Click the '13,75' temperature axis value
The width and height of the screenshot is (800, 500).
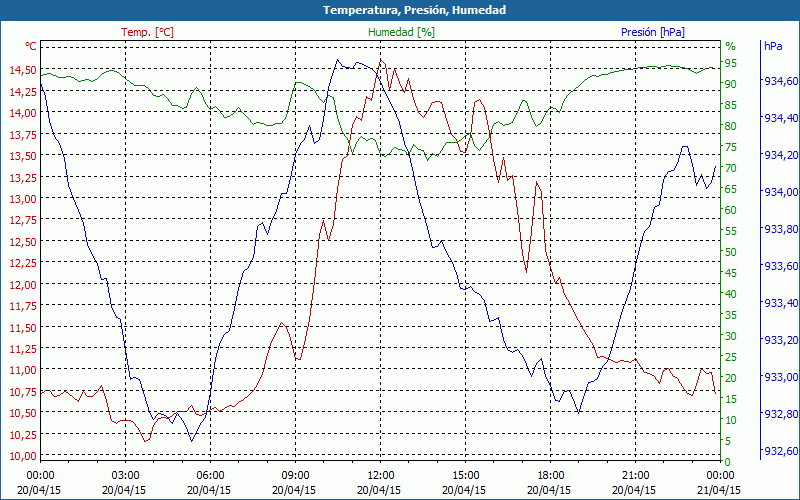tap(22, 134)
